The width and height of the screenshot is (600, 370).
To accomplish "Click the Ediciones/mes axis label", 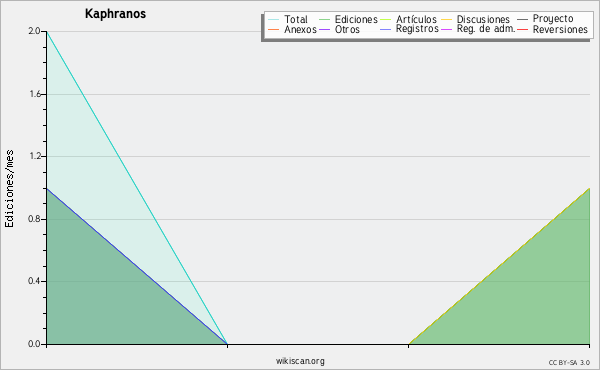I will [x=9, y=189].
